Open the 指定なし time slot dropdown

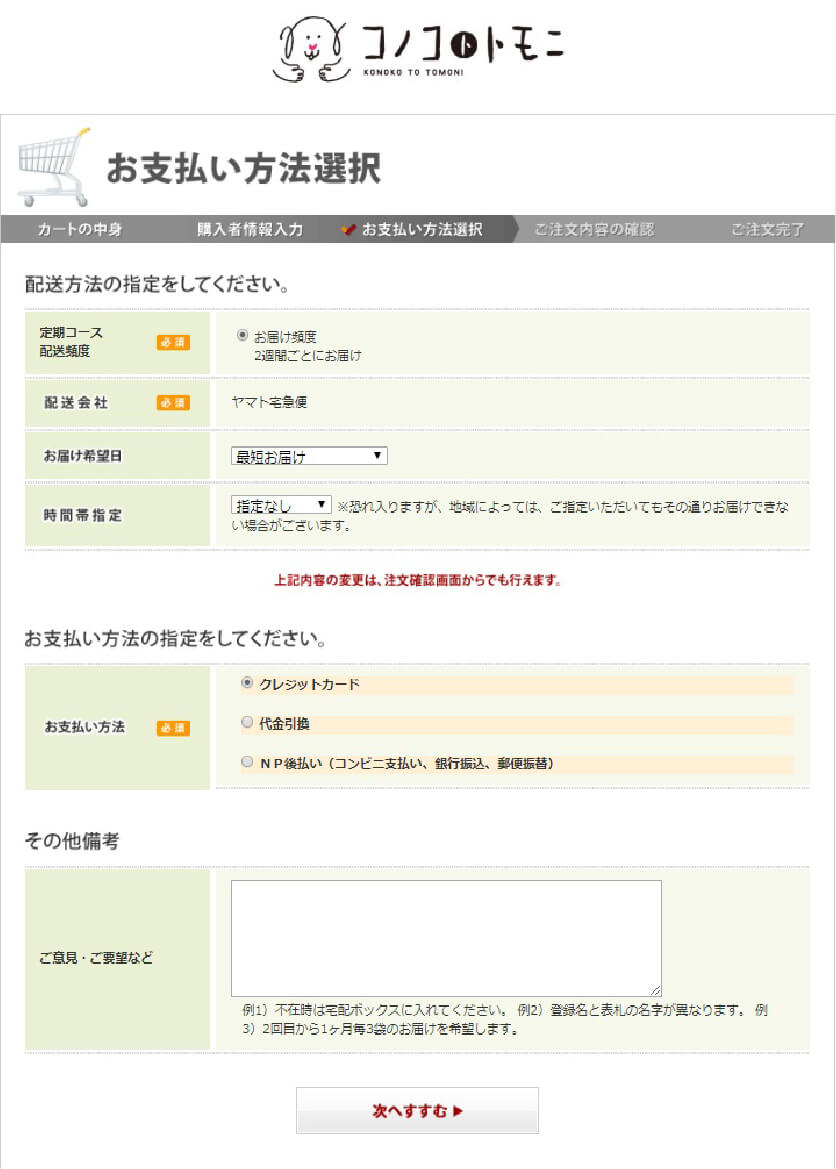(x=281, y=506)
